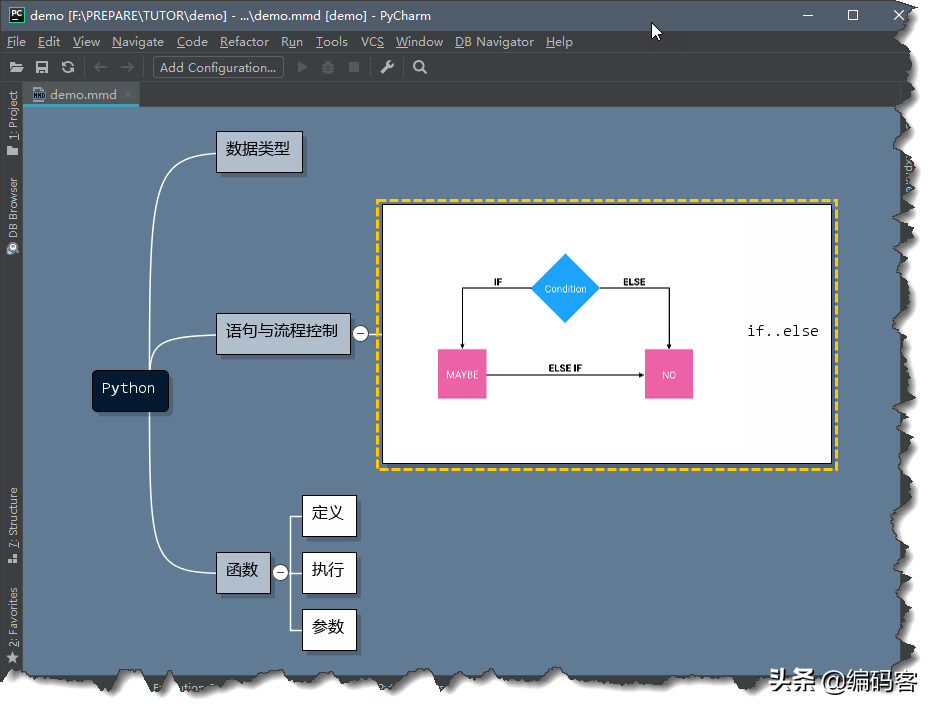938x713 pixels.
Task: Select the 执行 child node
Action: point(329,572)
